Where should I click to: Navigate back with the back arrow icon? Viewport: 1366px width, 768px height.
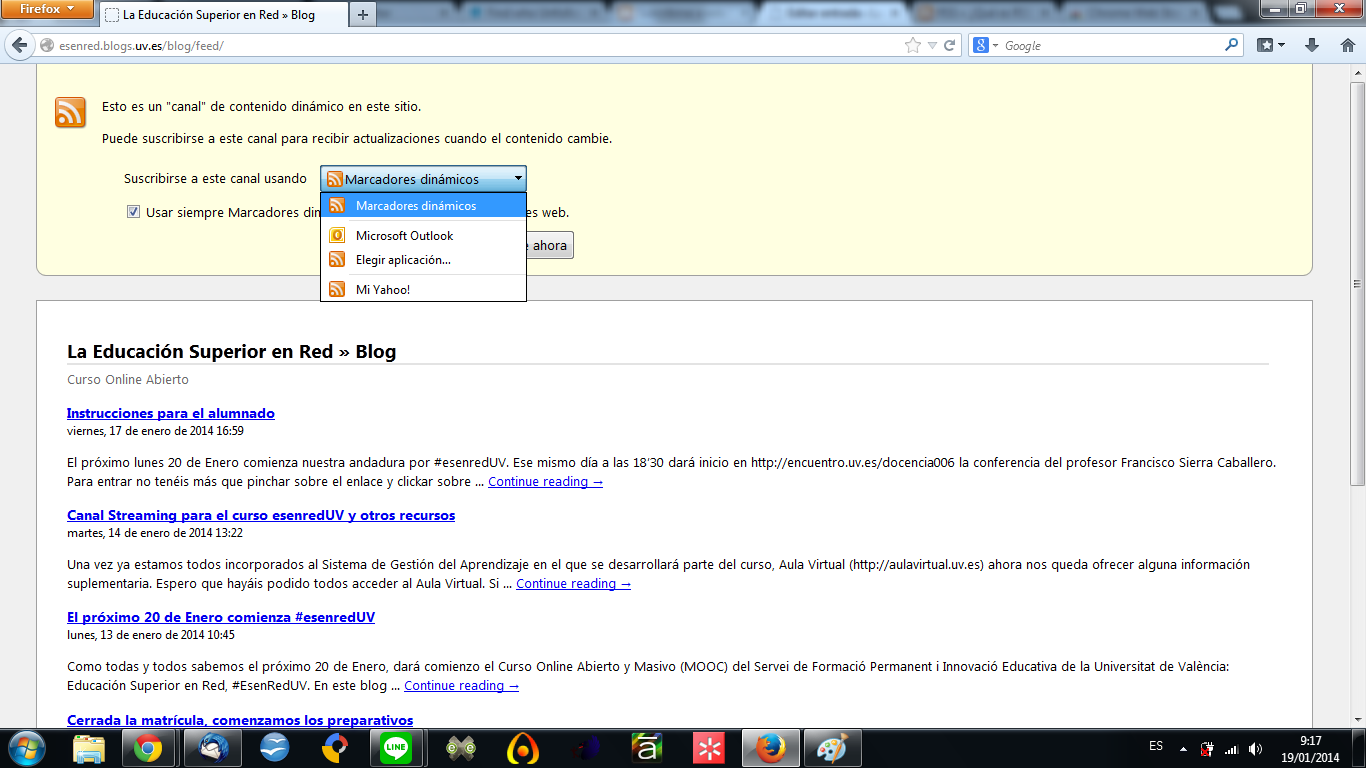(20, 45)
